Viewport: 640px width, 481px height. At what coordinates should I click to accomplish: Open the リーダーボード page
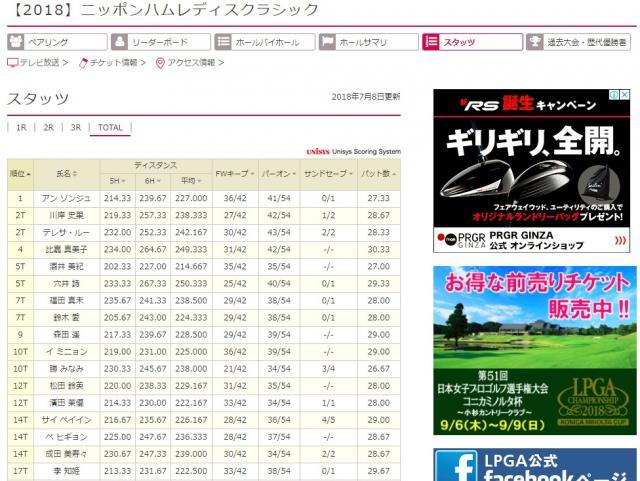click(161, 42)
